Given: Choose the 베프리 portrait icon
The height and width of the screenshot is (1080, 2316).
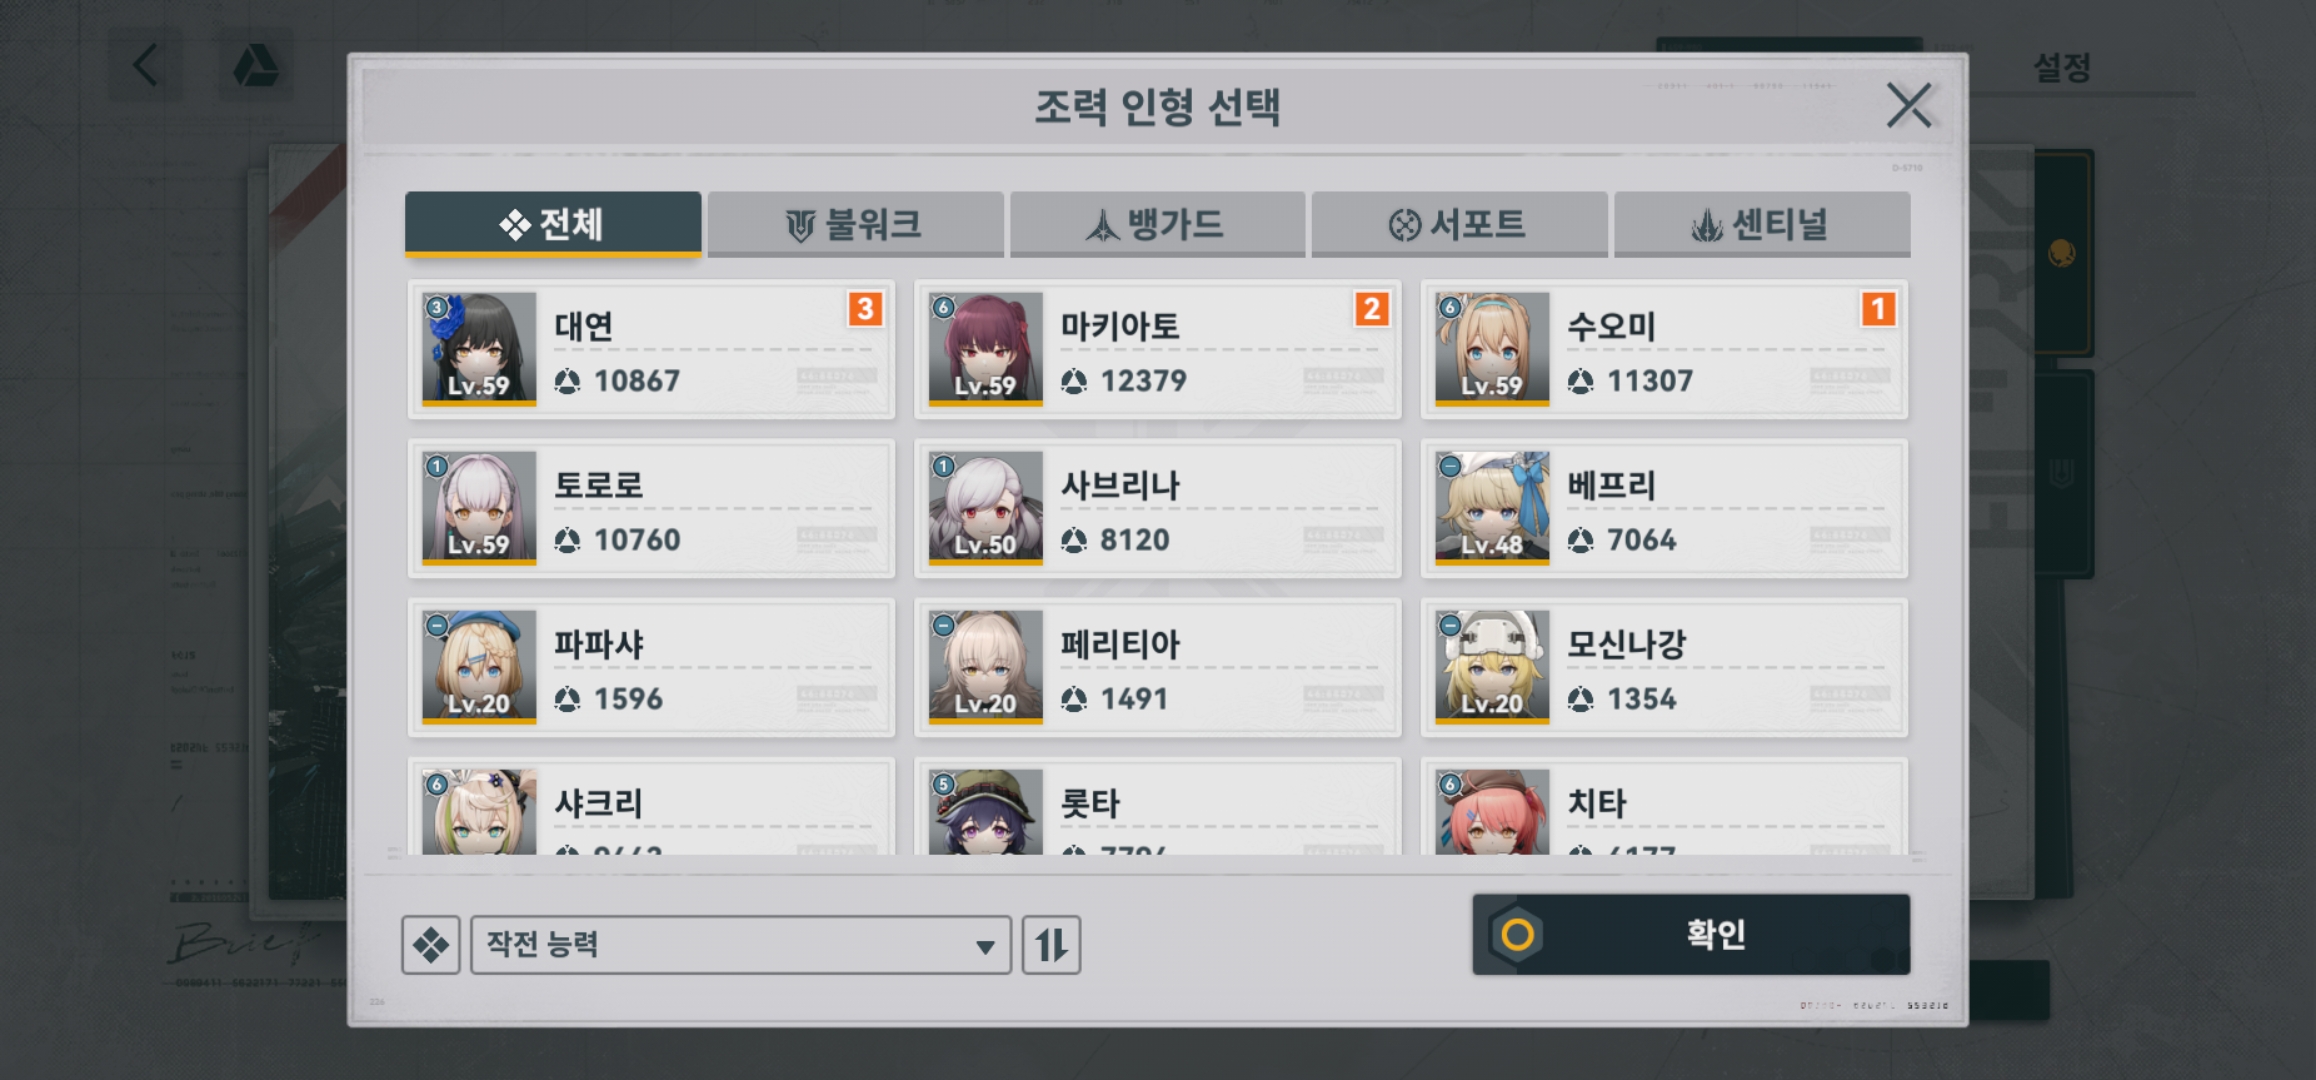Looking at the screenshot, I should [1492, 507].
